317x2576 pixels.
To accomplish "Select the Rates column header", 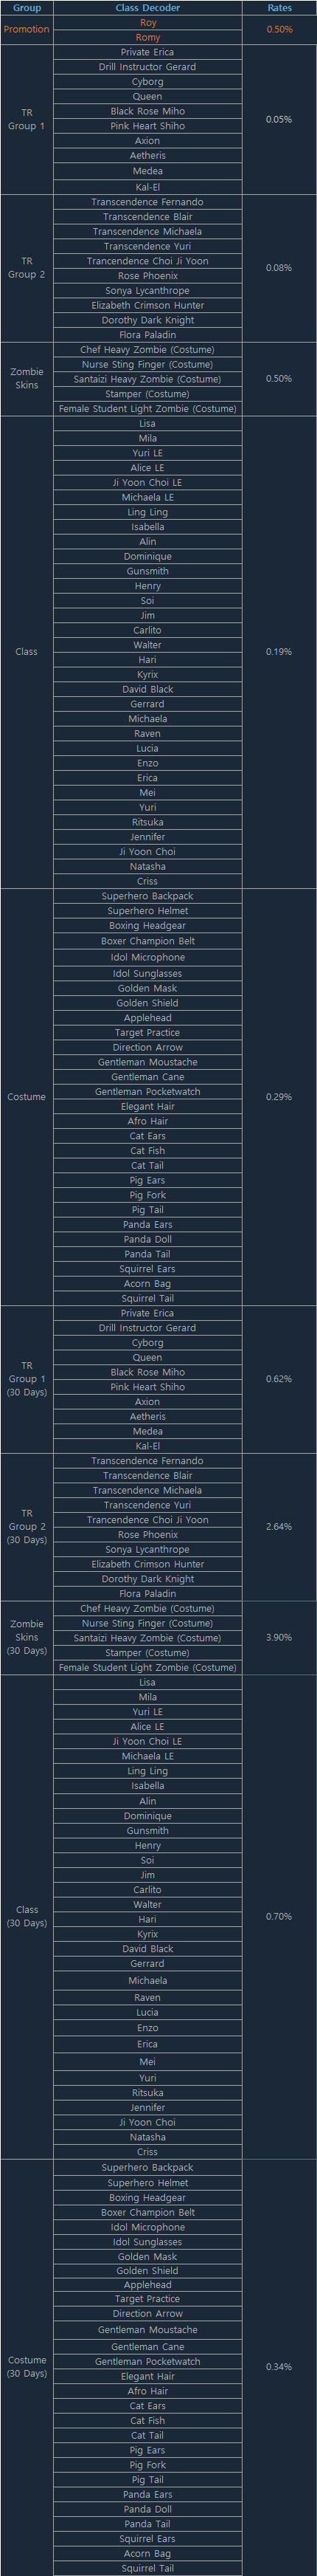I will pos(279,8).
